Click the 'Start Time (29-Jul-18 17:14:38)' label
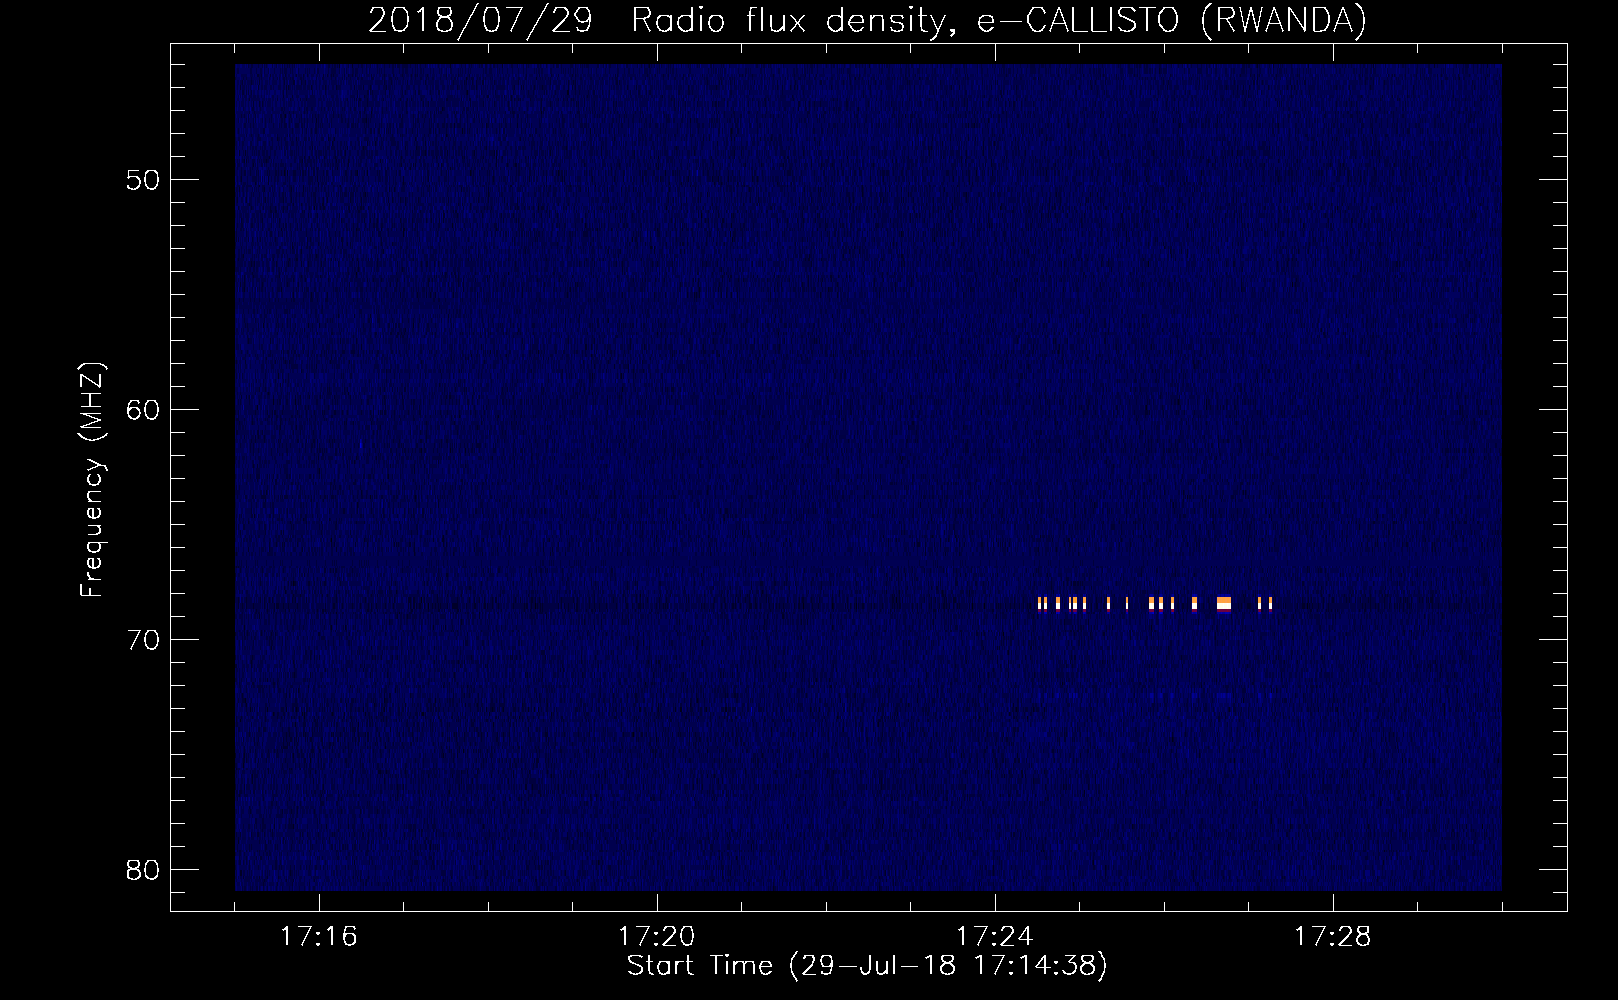 point(867,966)
